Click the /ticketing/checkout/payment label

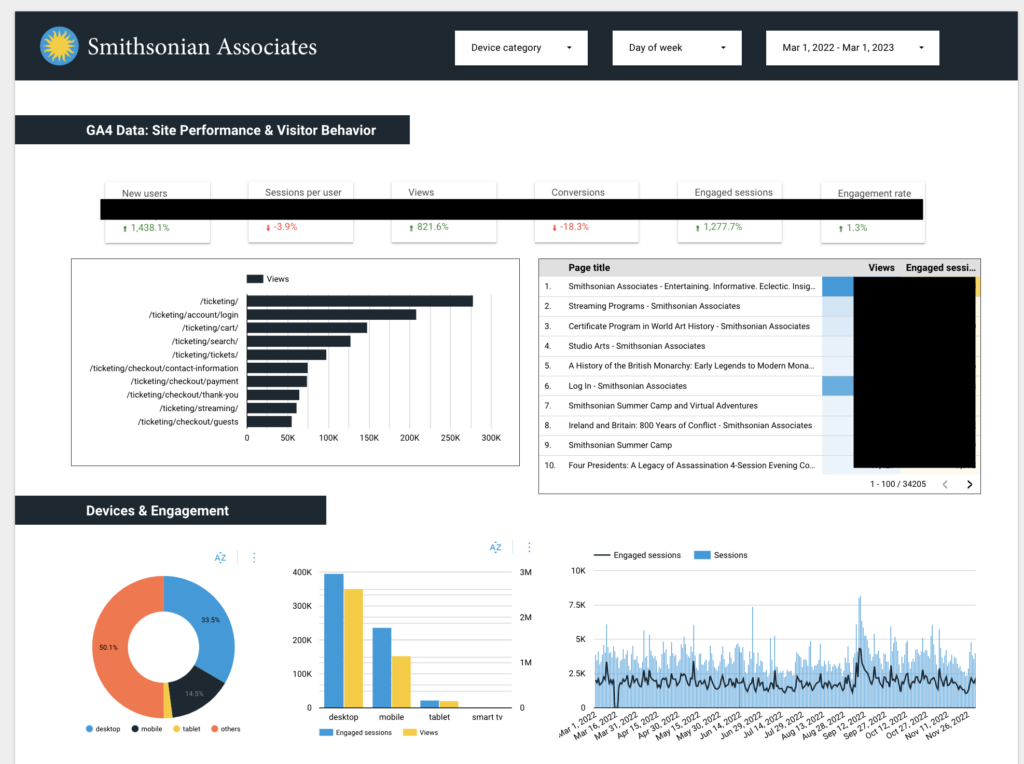(184, 381)
